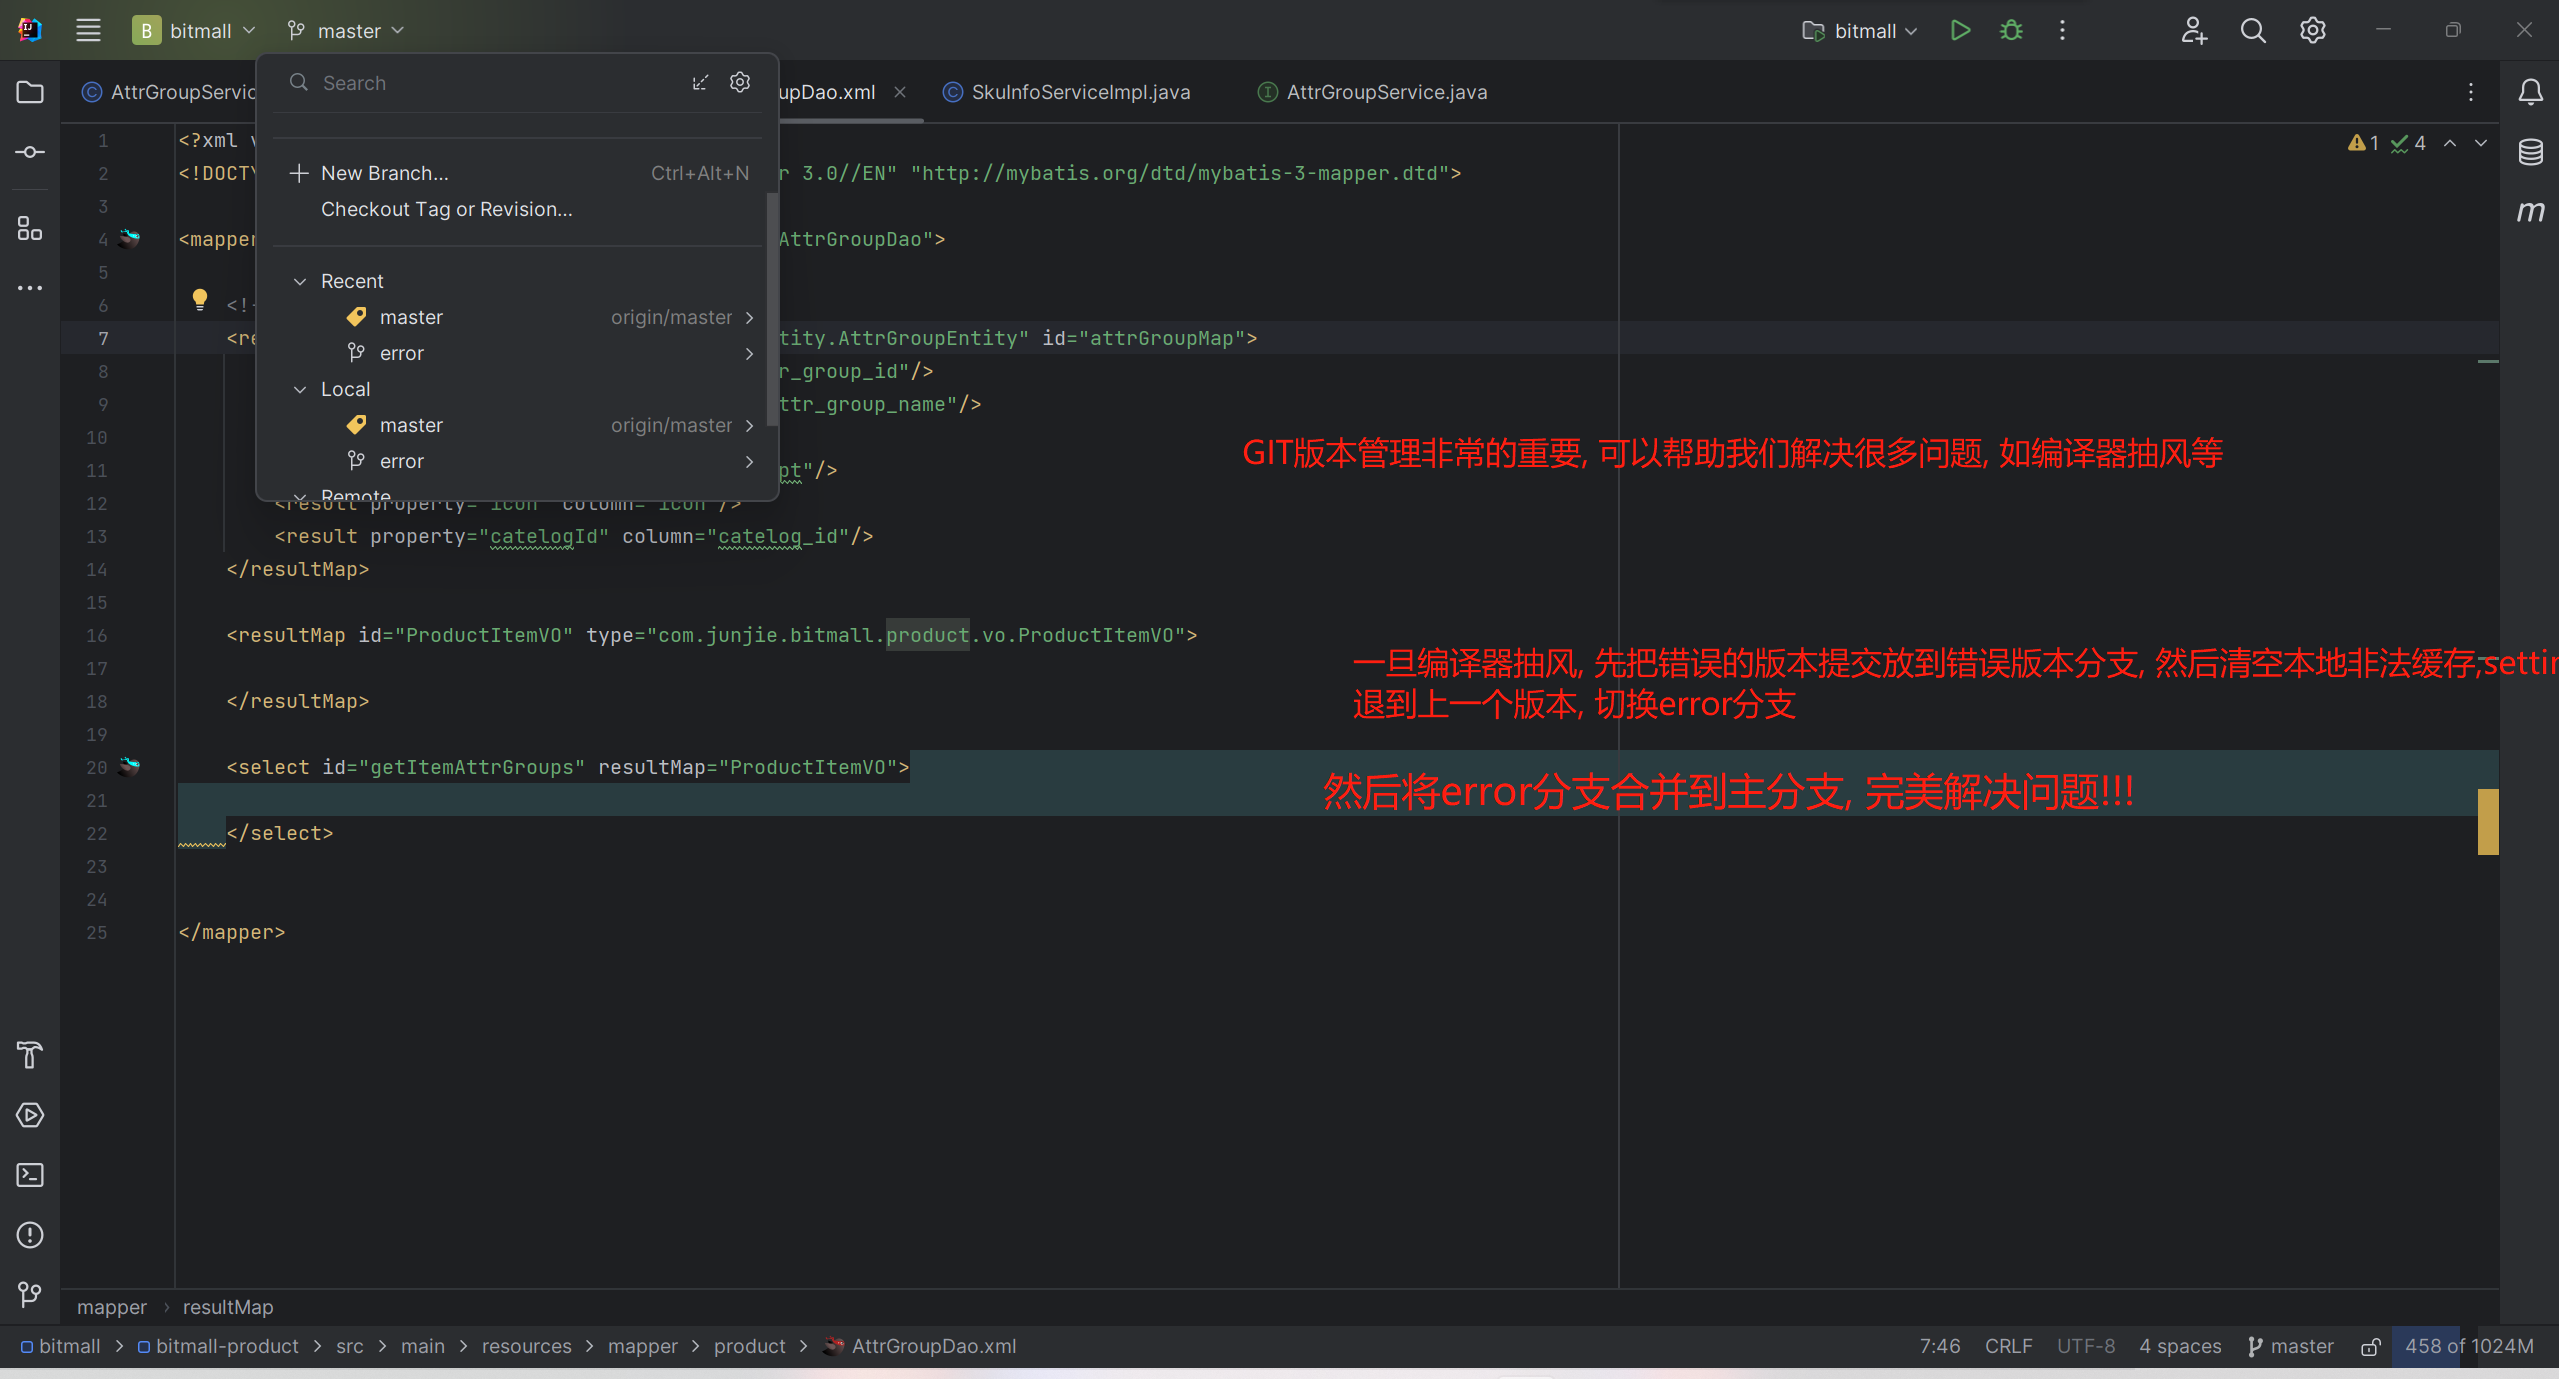
Task: Open Search Everywhere magnifier
Action: 2253,30
